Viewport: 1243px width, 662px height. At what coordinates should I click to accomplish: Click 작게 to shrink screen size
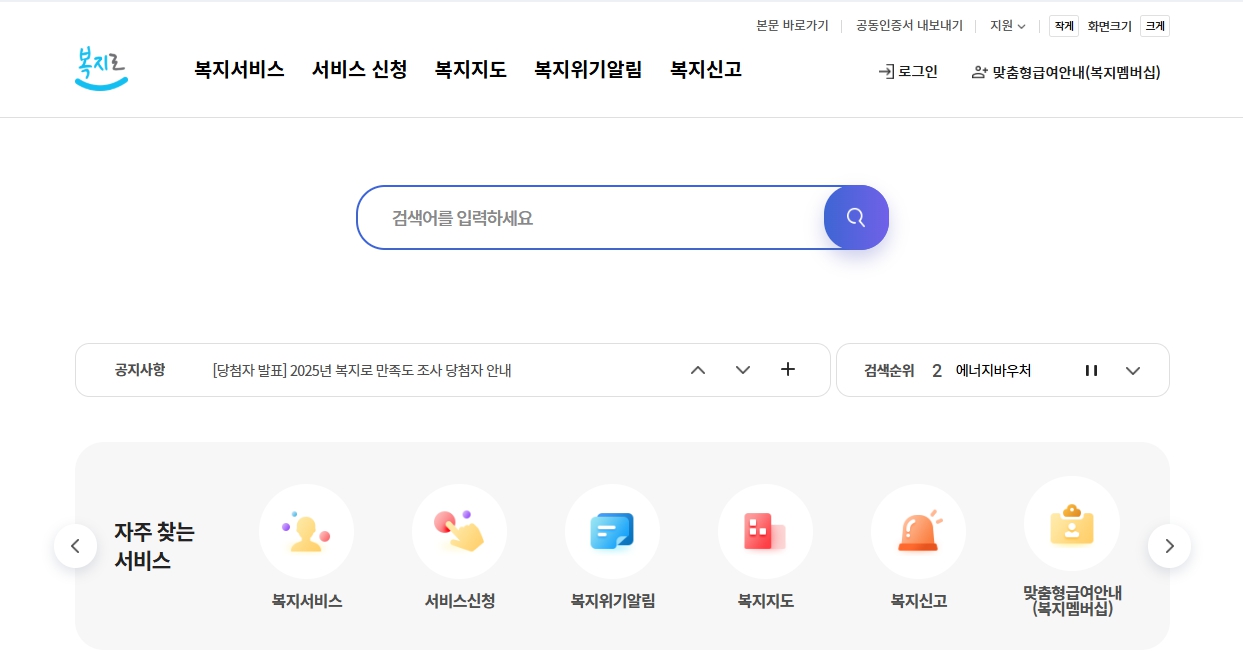click(1063, 25)
